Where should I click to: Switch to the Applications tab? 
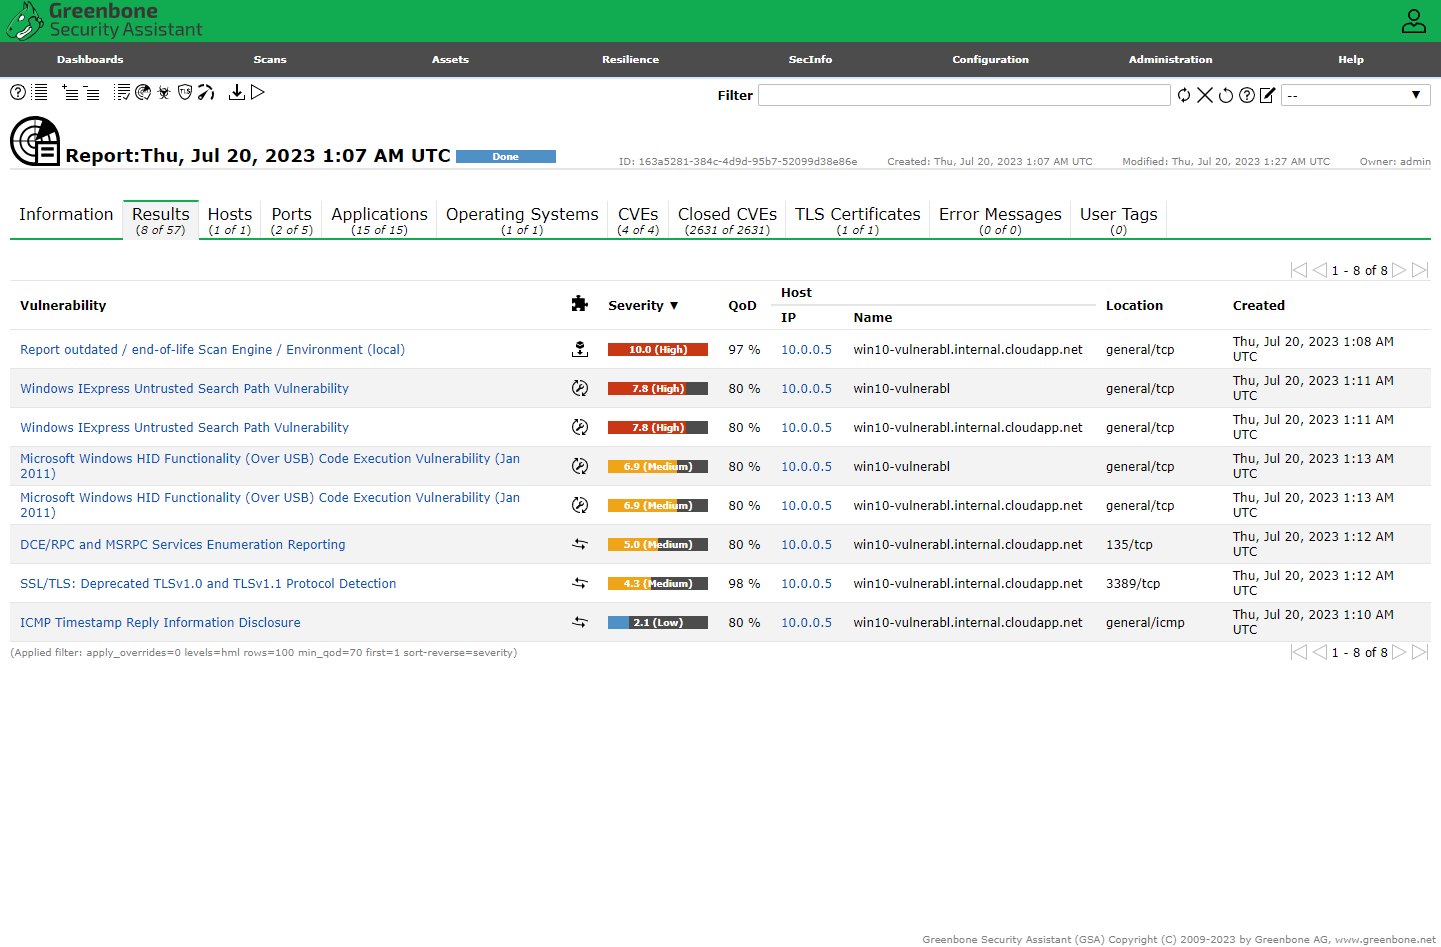[x=379, y=220]
